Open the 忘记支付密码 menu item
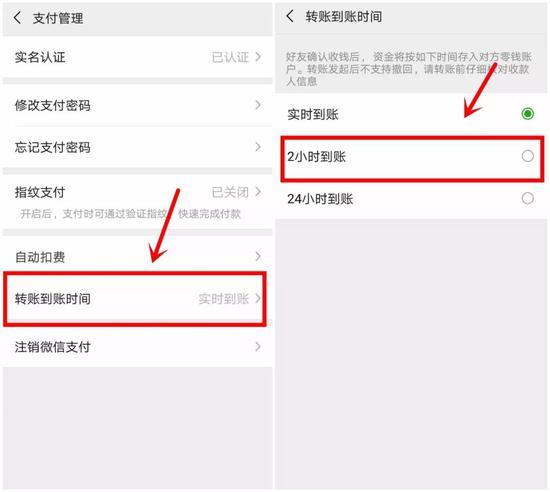Viewport: 550px width, 492px height. (138, 147)
